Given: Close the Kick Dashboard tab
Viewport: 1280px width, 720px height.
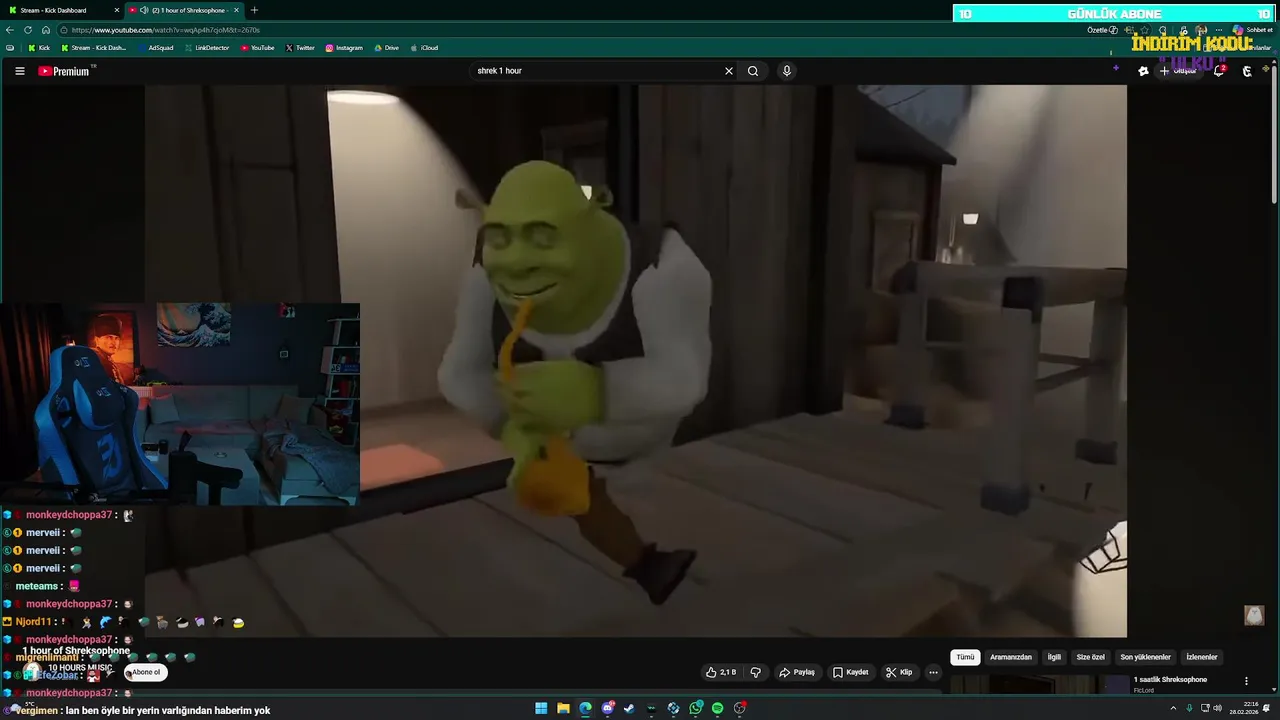Looking at the screenshot, I should pyautogui.click(x=117, y=10).
